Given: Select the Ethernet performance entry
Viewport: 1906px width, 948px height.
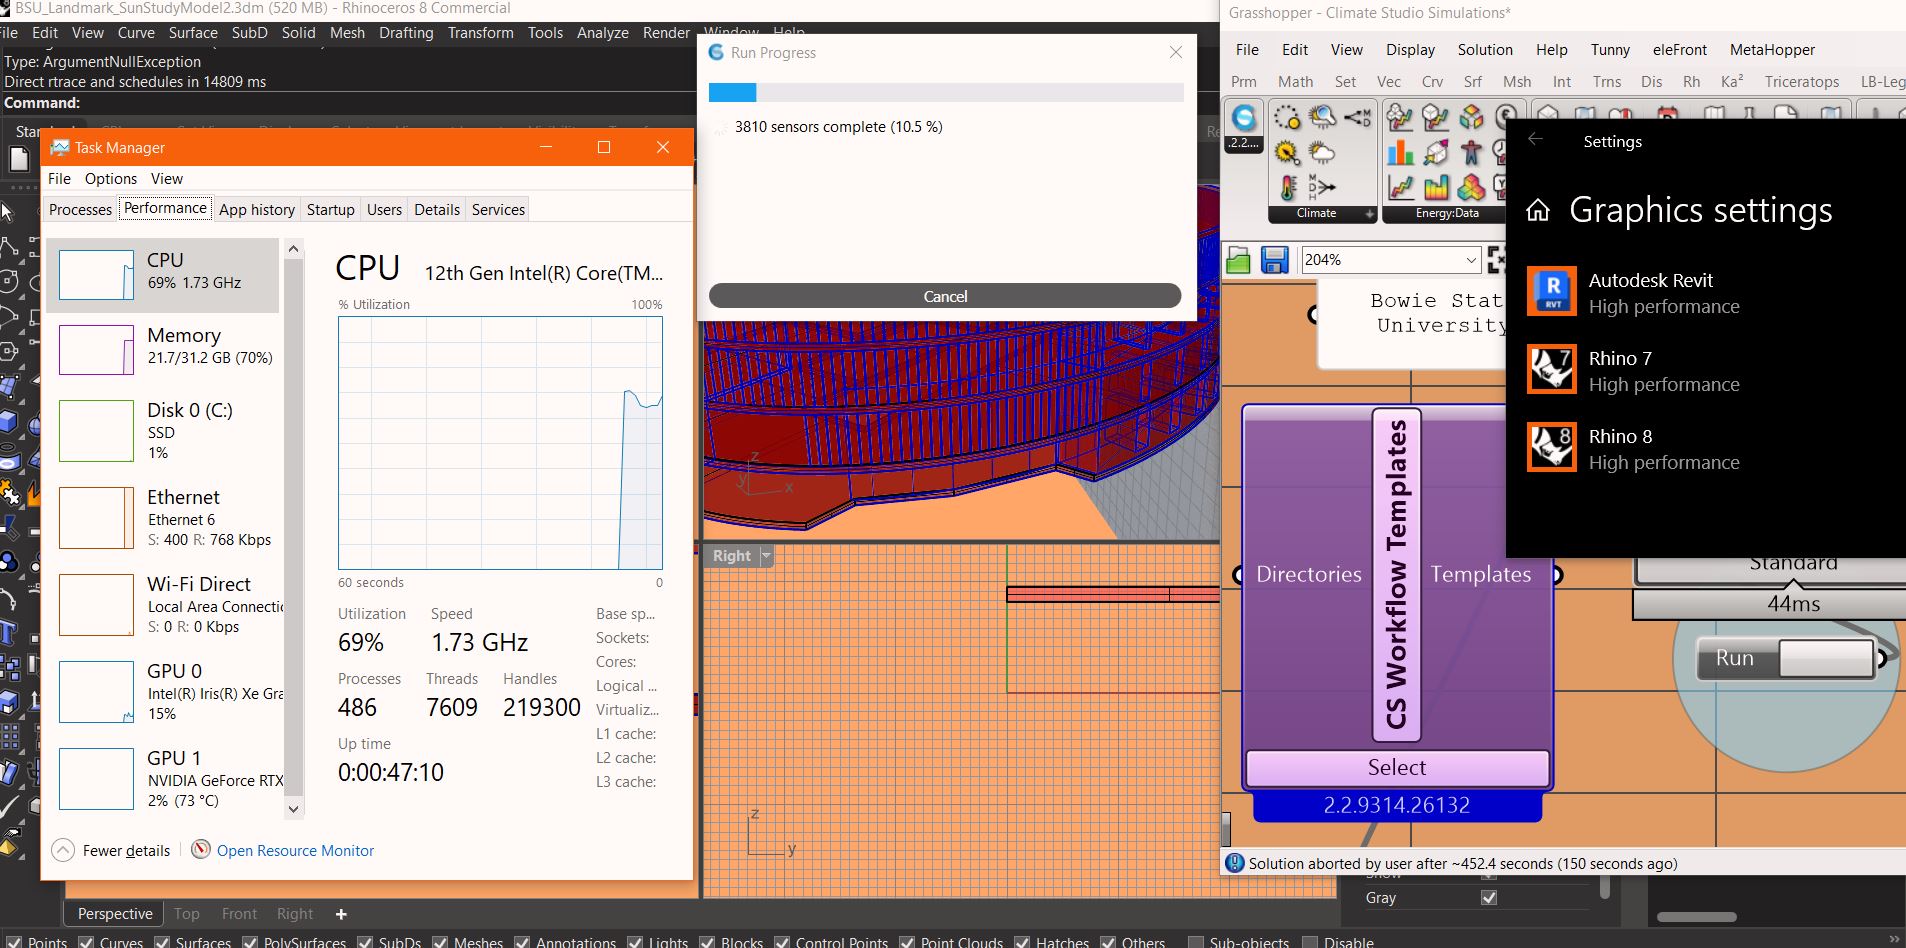Looking at the screenshot, I should (163, 517).
